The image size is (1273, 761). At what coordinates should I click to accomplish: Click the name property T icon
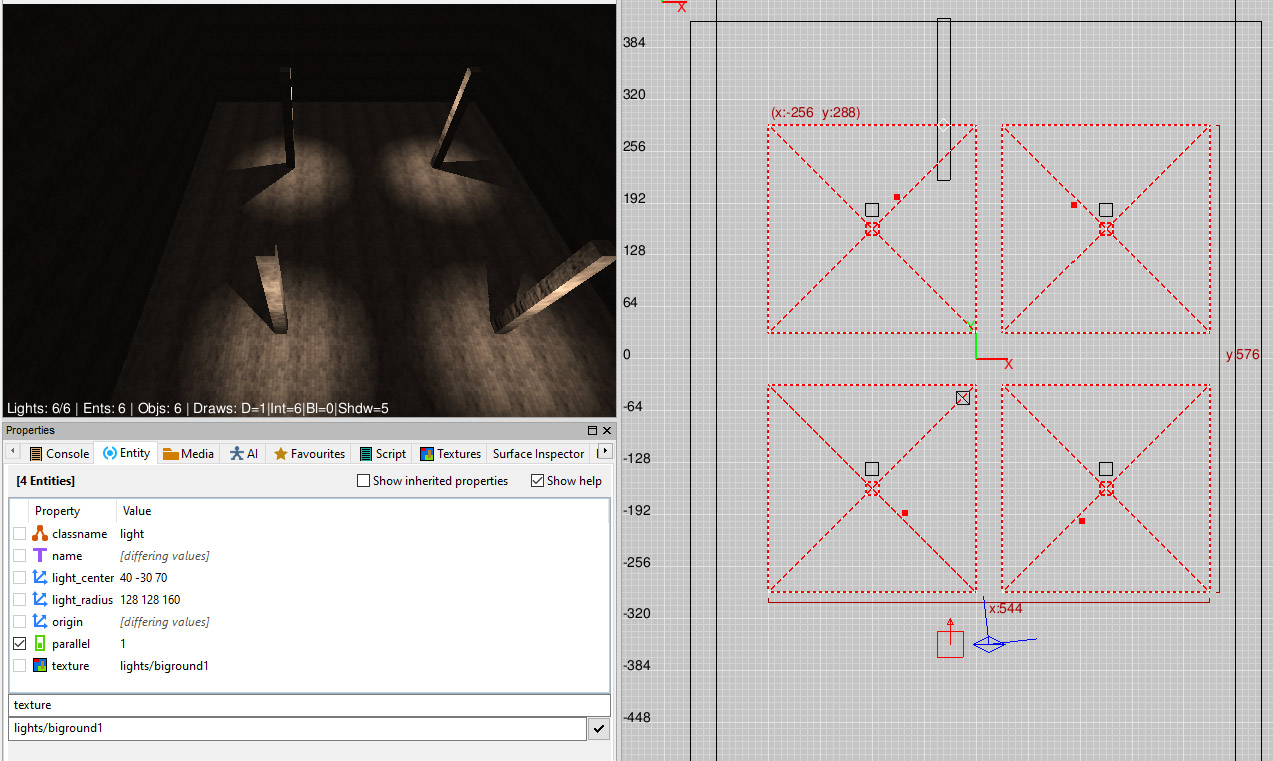40,556
